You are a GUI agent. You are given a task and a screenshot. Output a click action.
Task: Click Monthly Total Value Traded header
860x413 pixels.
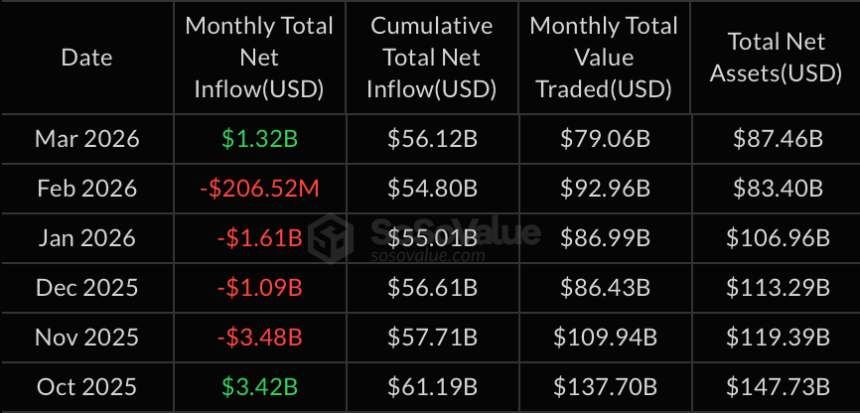coord(603,57)
